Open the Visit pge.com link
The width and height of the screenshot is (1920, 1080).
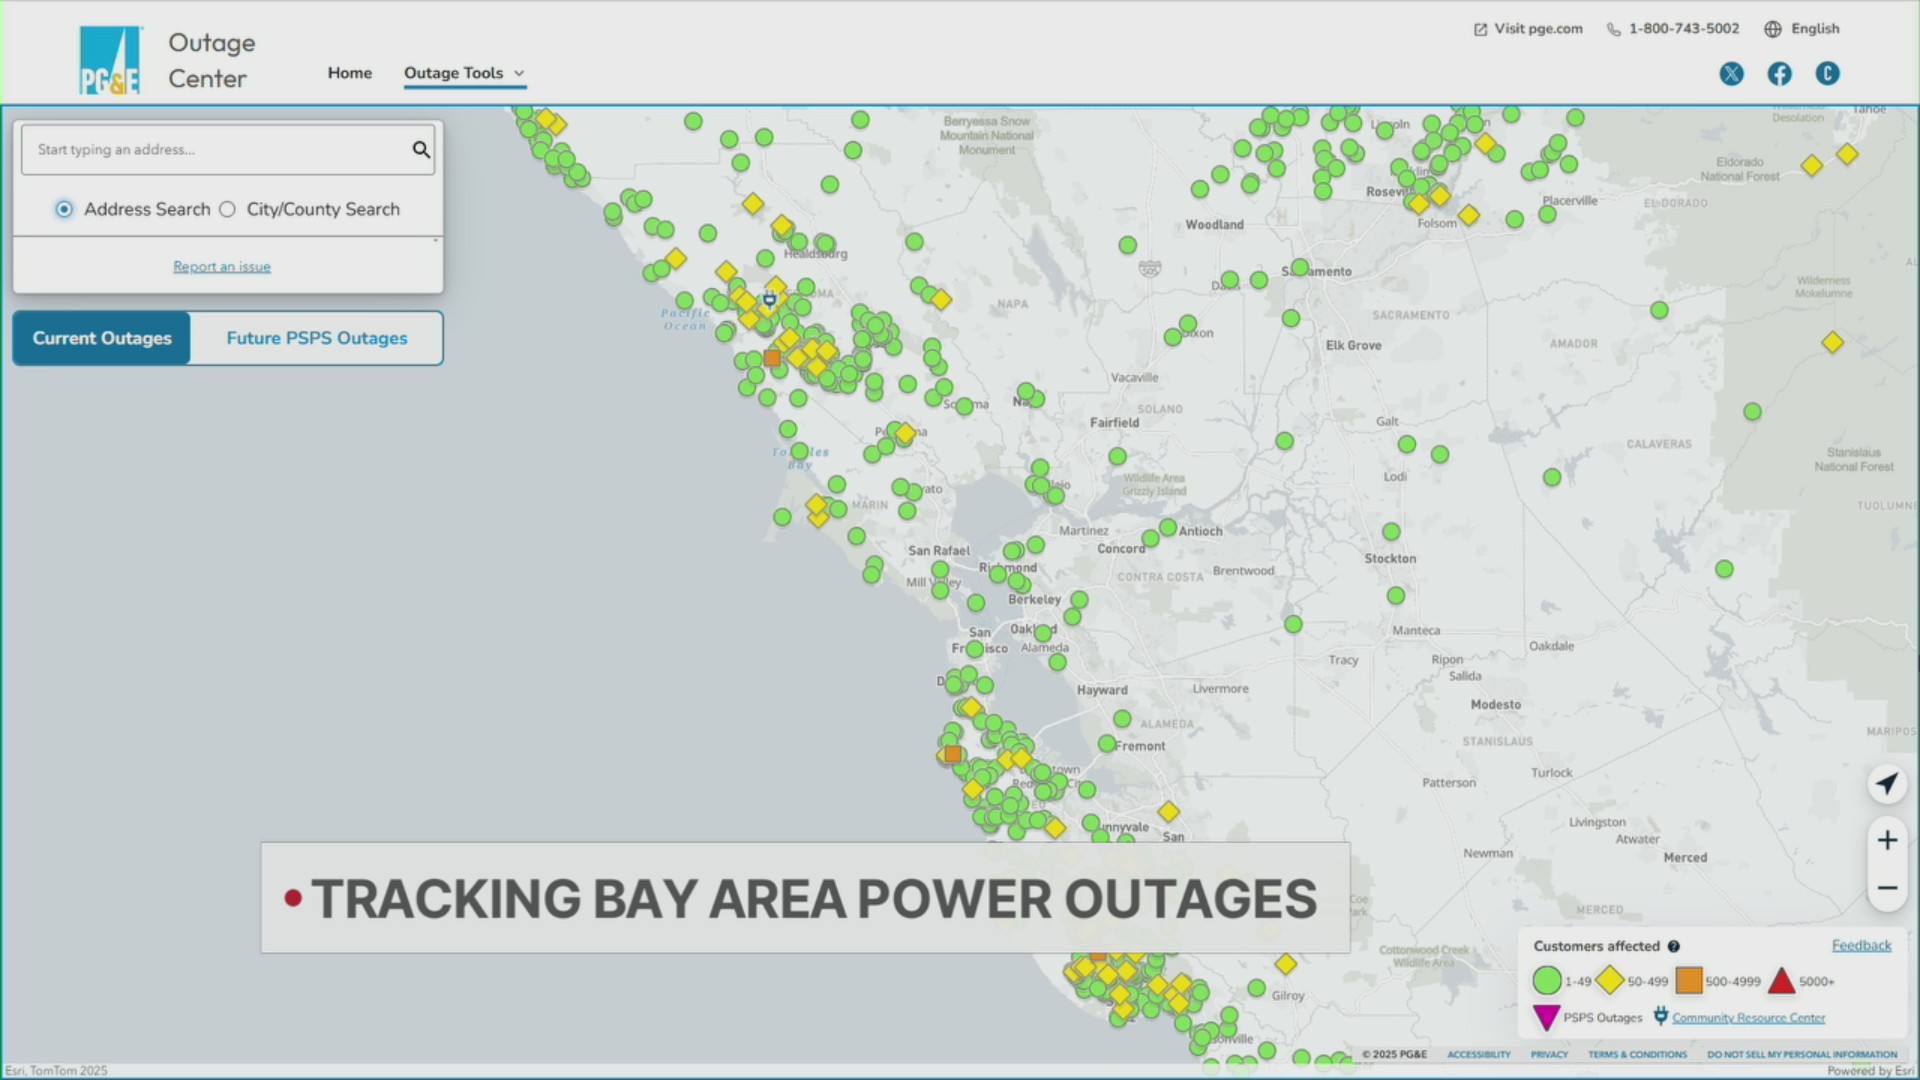click(1538, 29)
